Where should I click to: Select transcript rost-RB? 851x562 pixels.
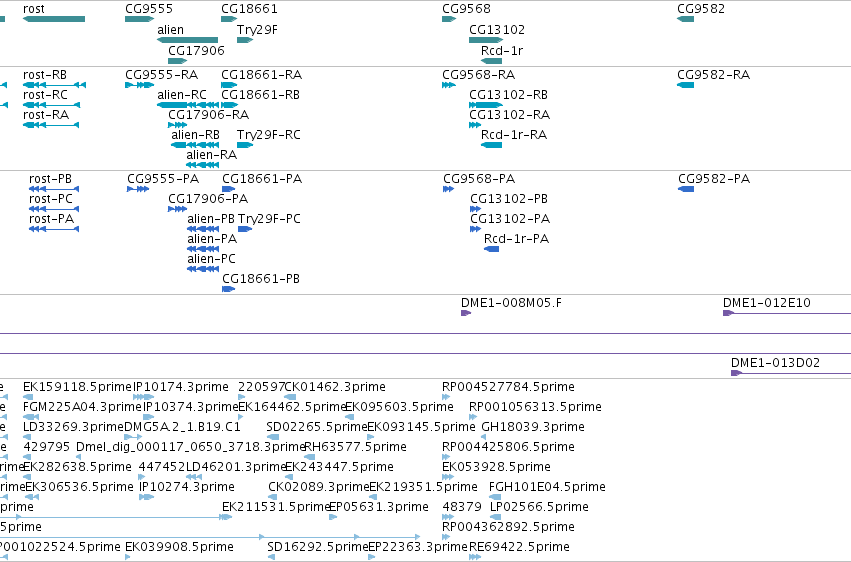pyautogui.click(x=45, y=75)
